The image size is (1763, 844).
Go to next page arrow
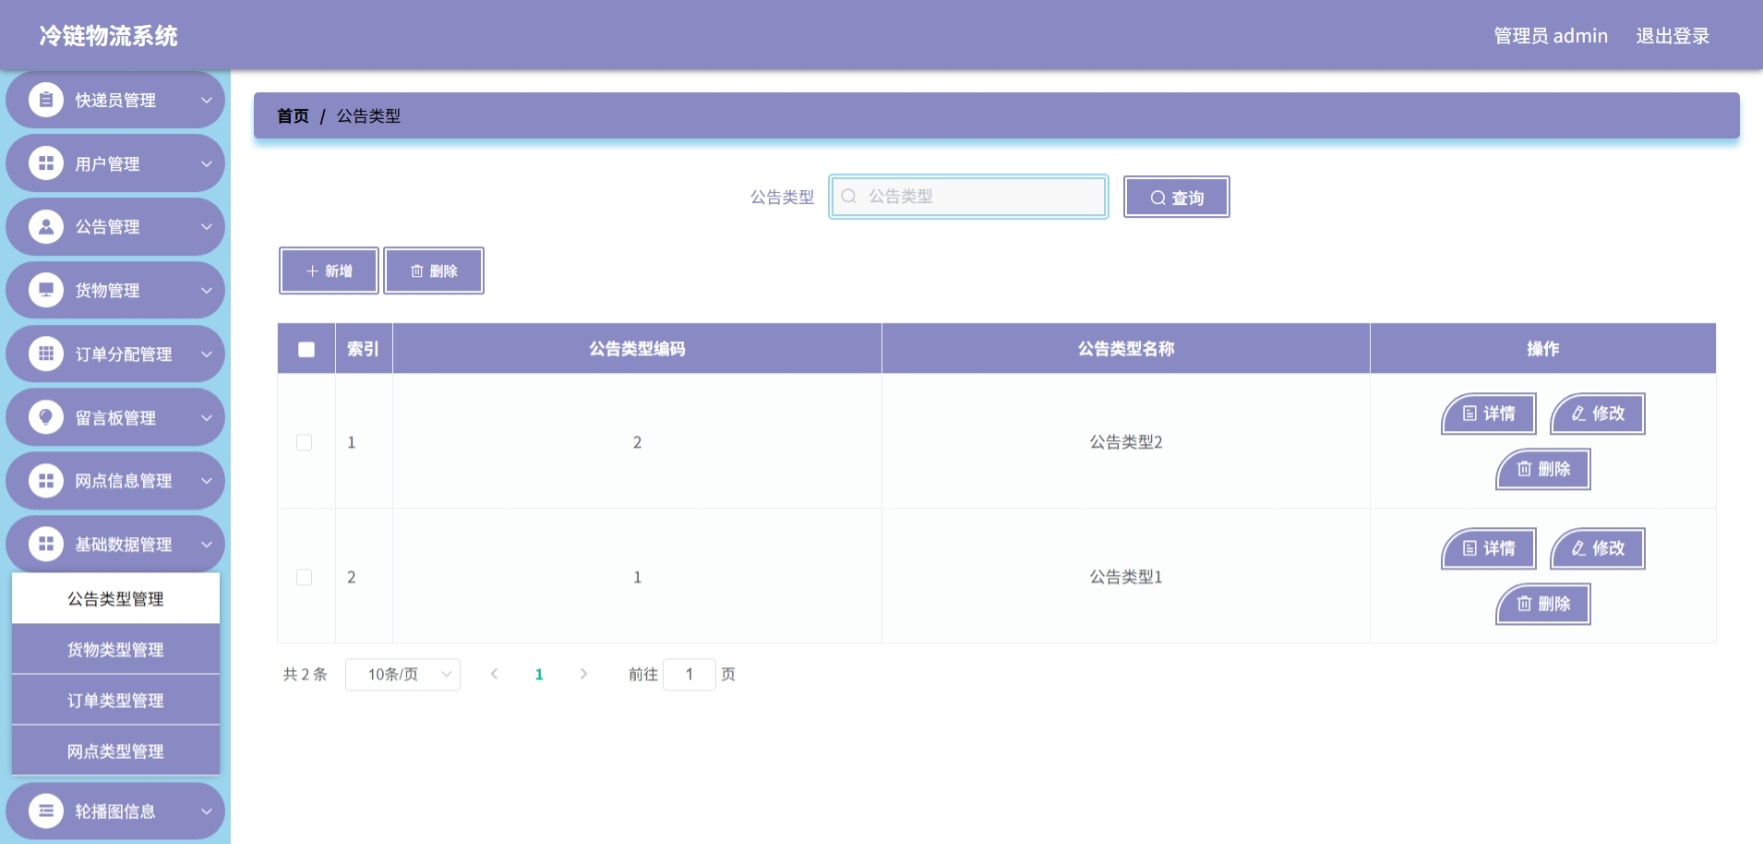tap(584, 674)
